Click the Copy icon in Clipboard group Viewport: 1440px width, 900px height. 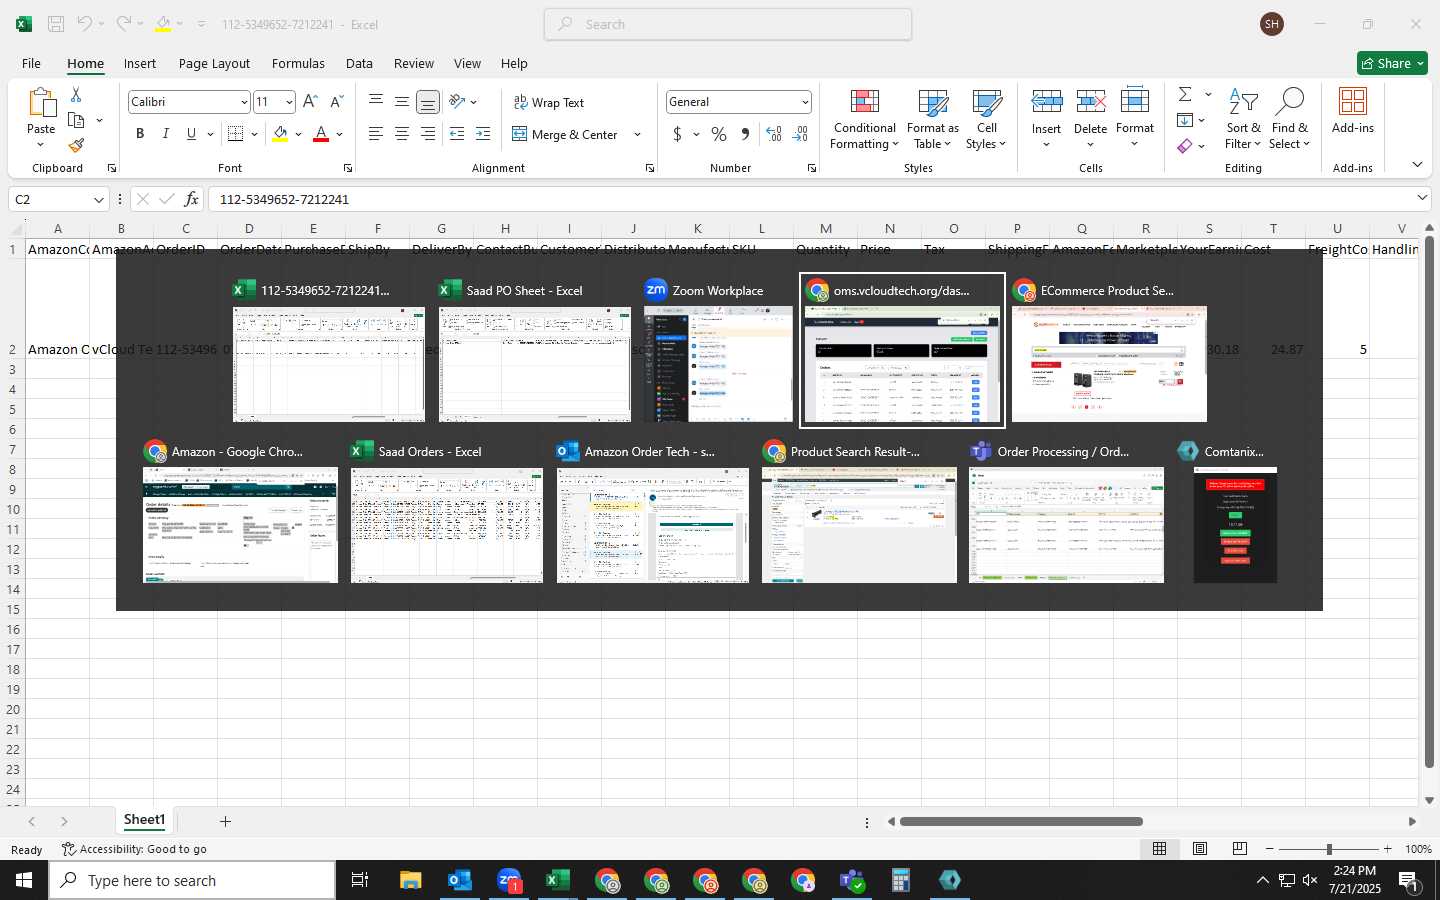coord(76,120)
